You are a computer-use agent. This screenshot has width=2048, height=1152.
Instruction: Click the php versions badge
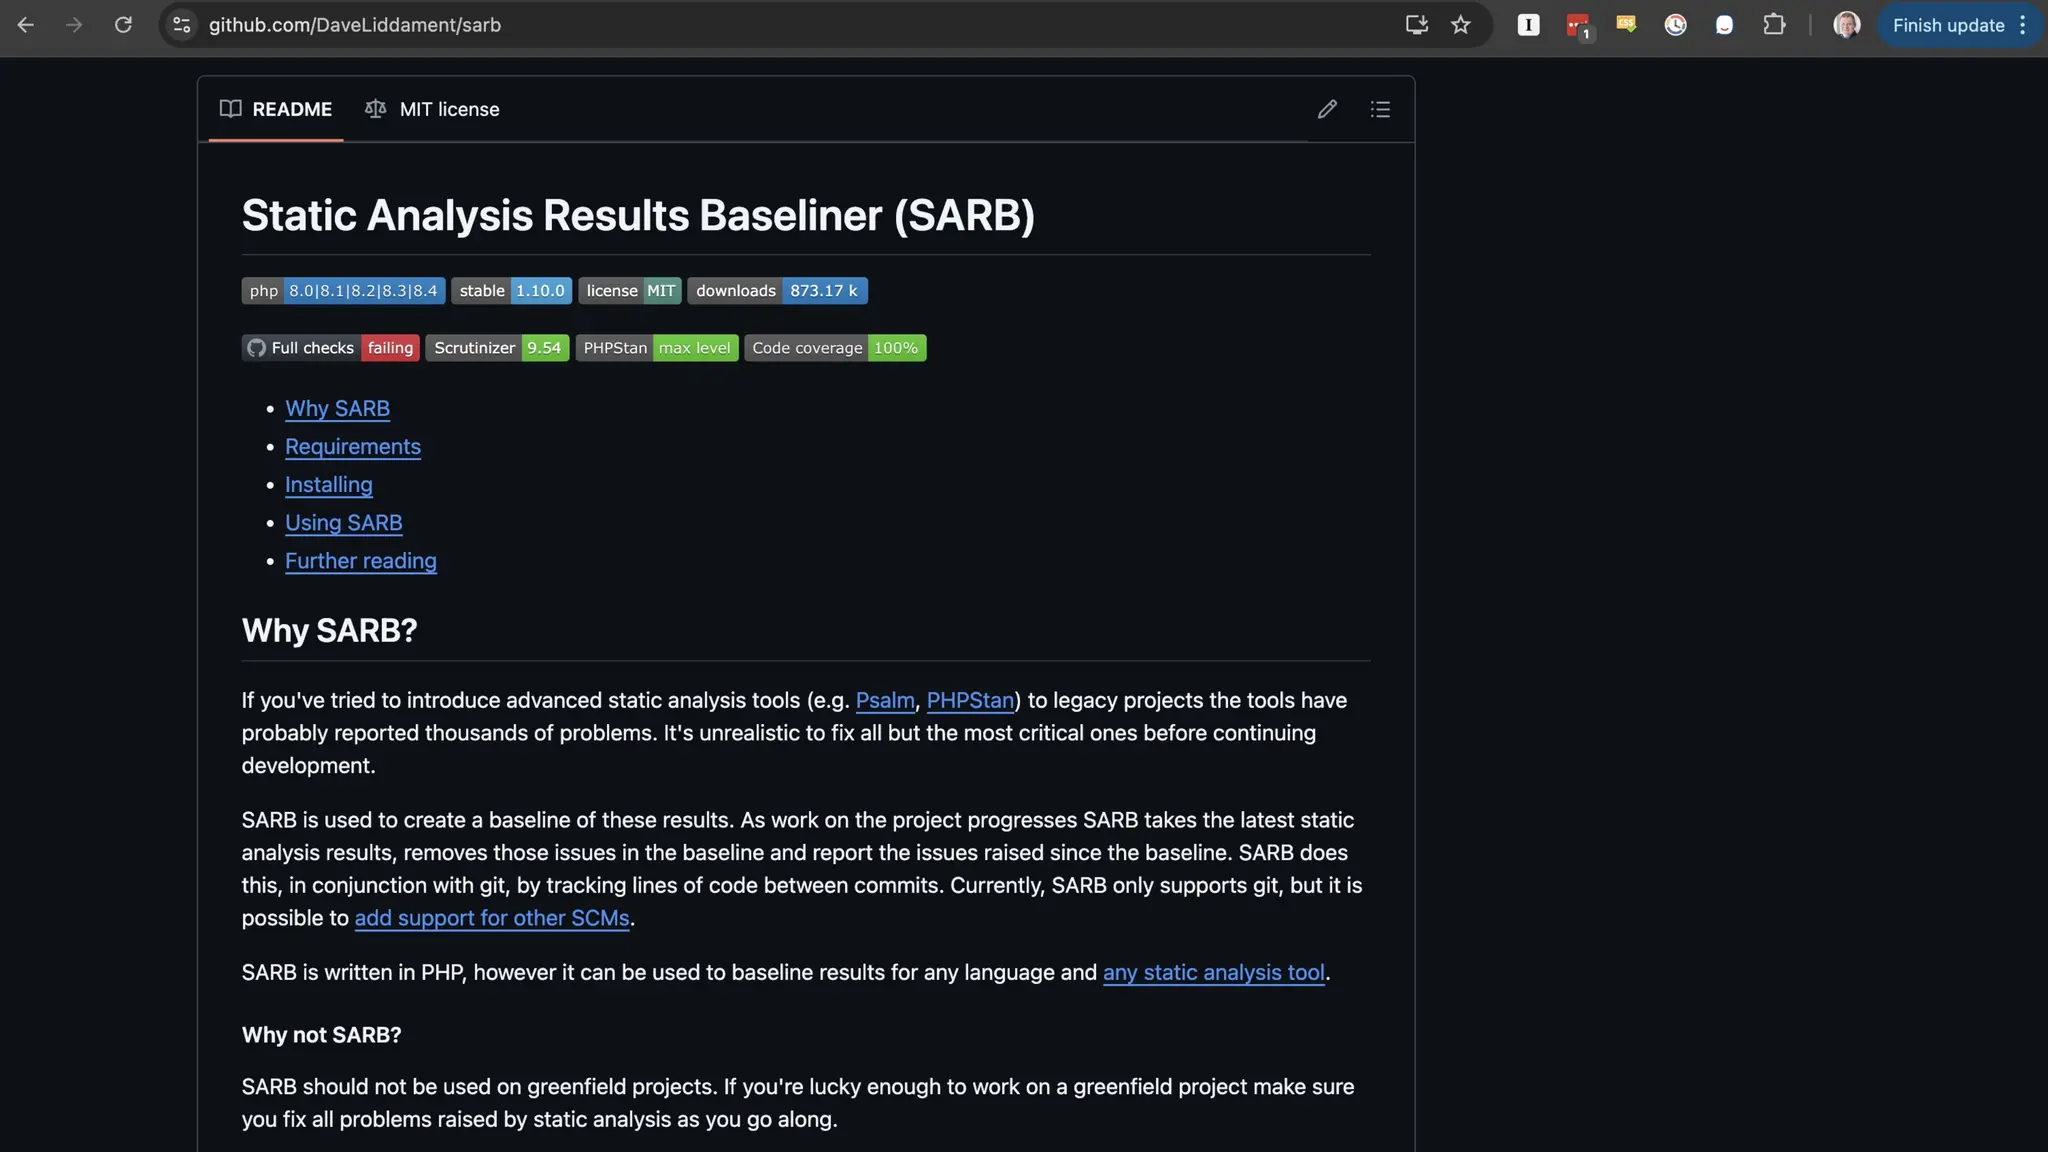tap(343, 290)
